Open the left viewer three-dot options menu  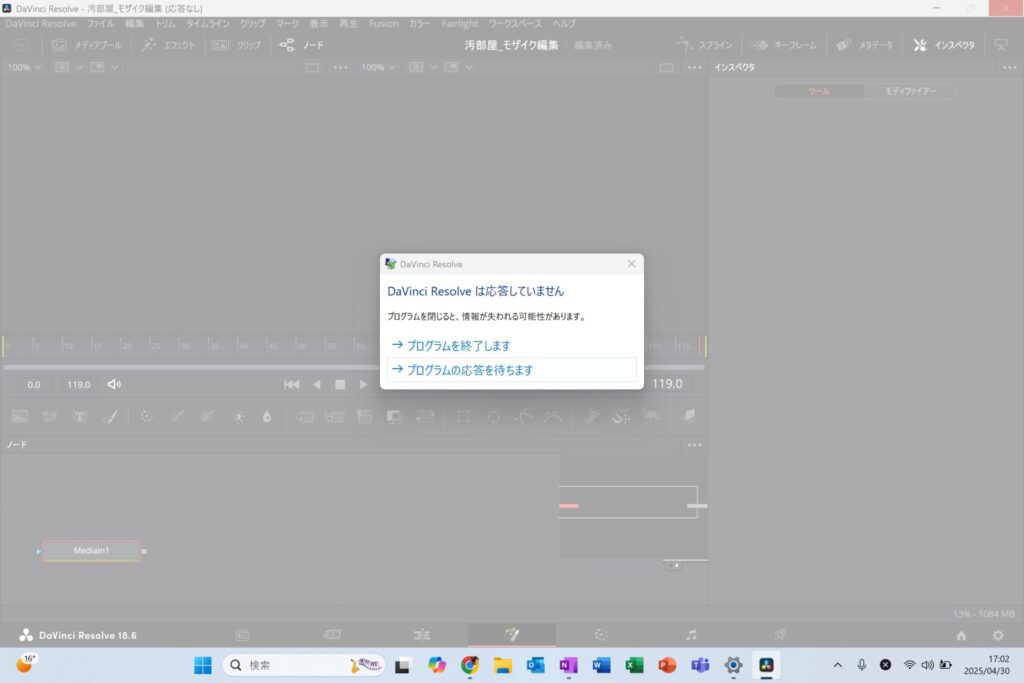point(340,67)
